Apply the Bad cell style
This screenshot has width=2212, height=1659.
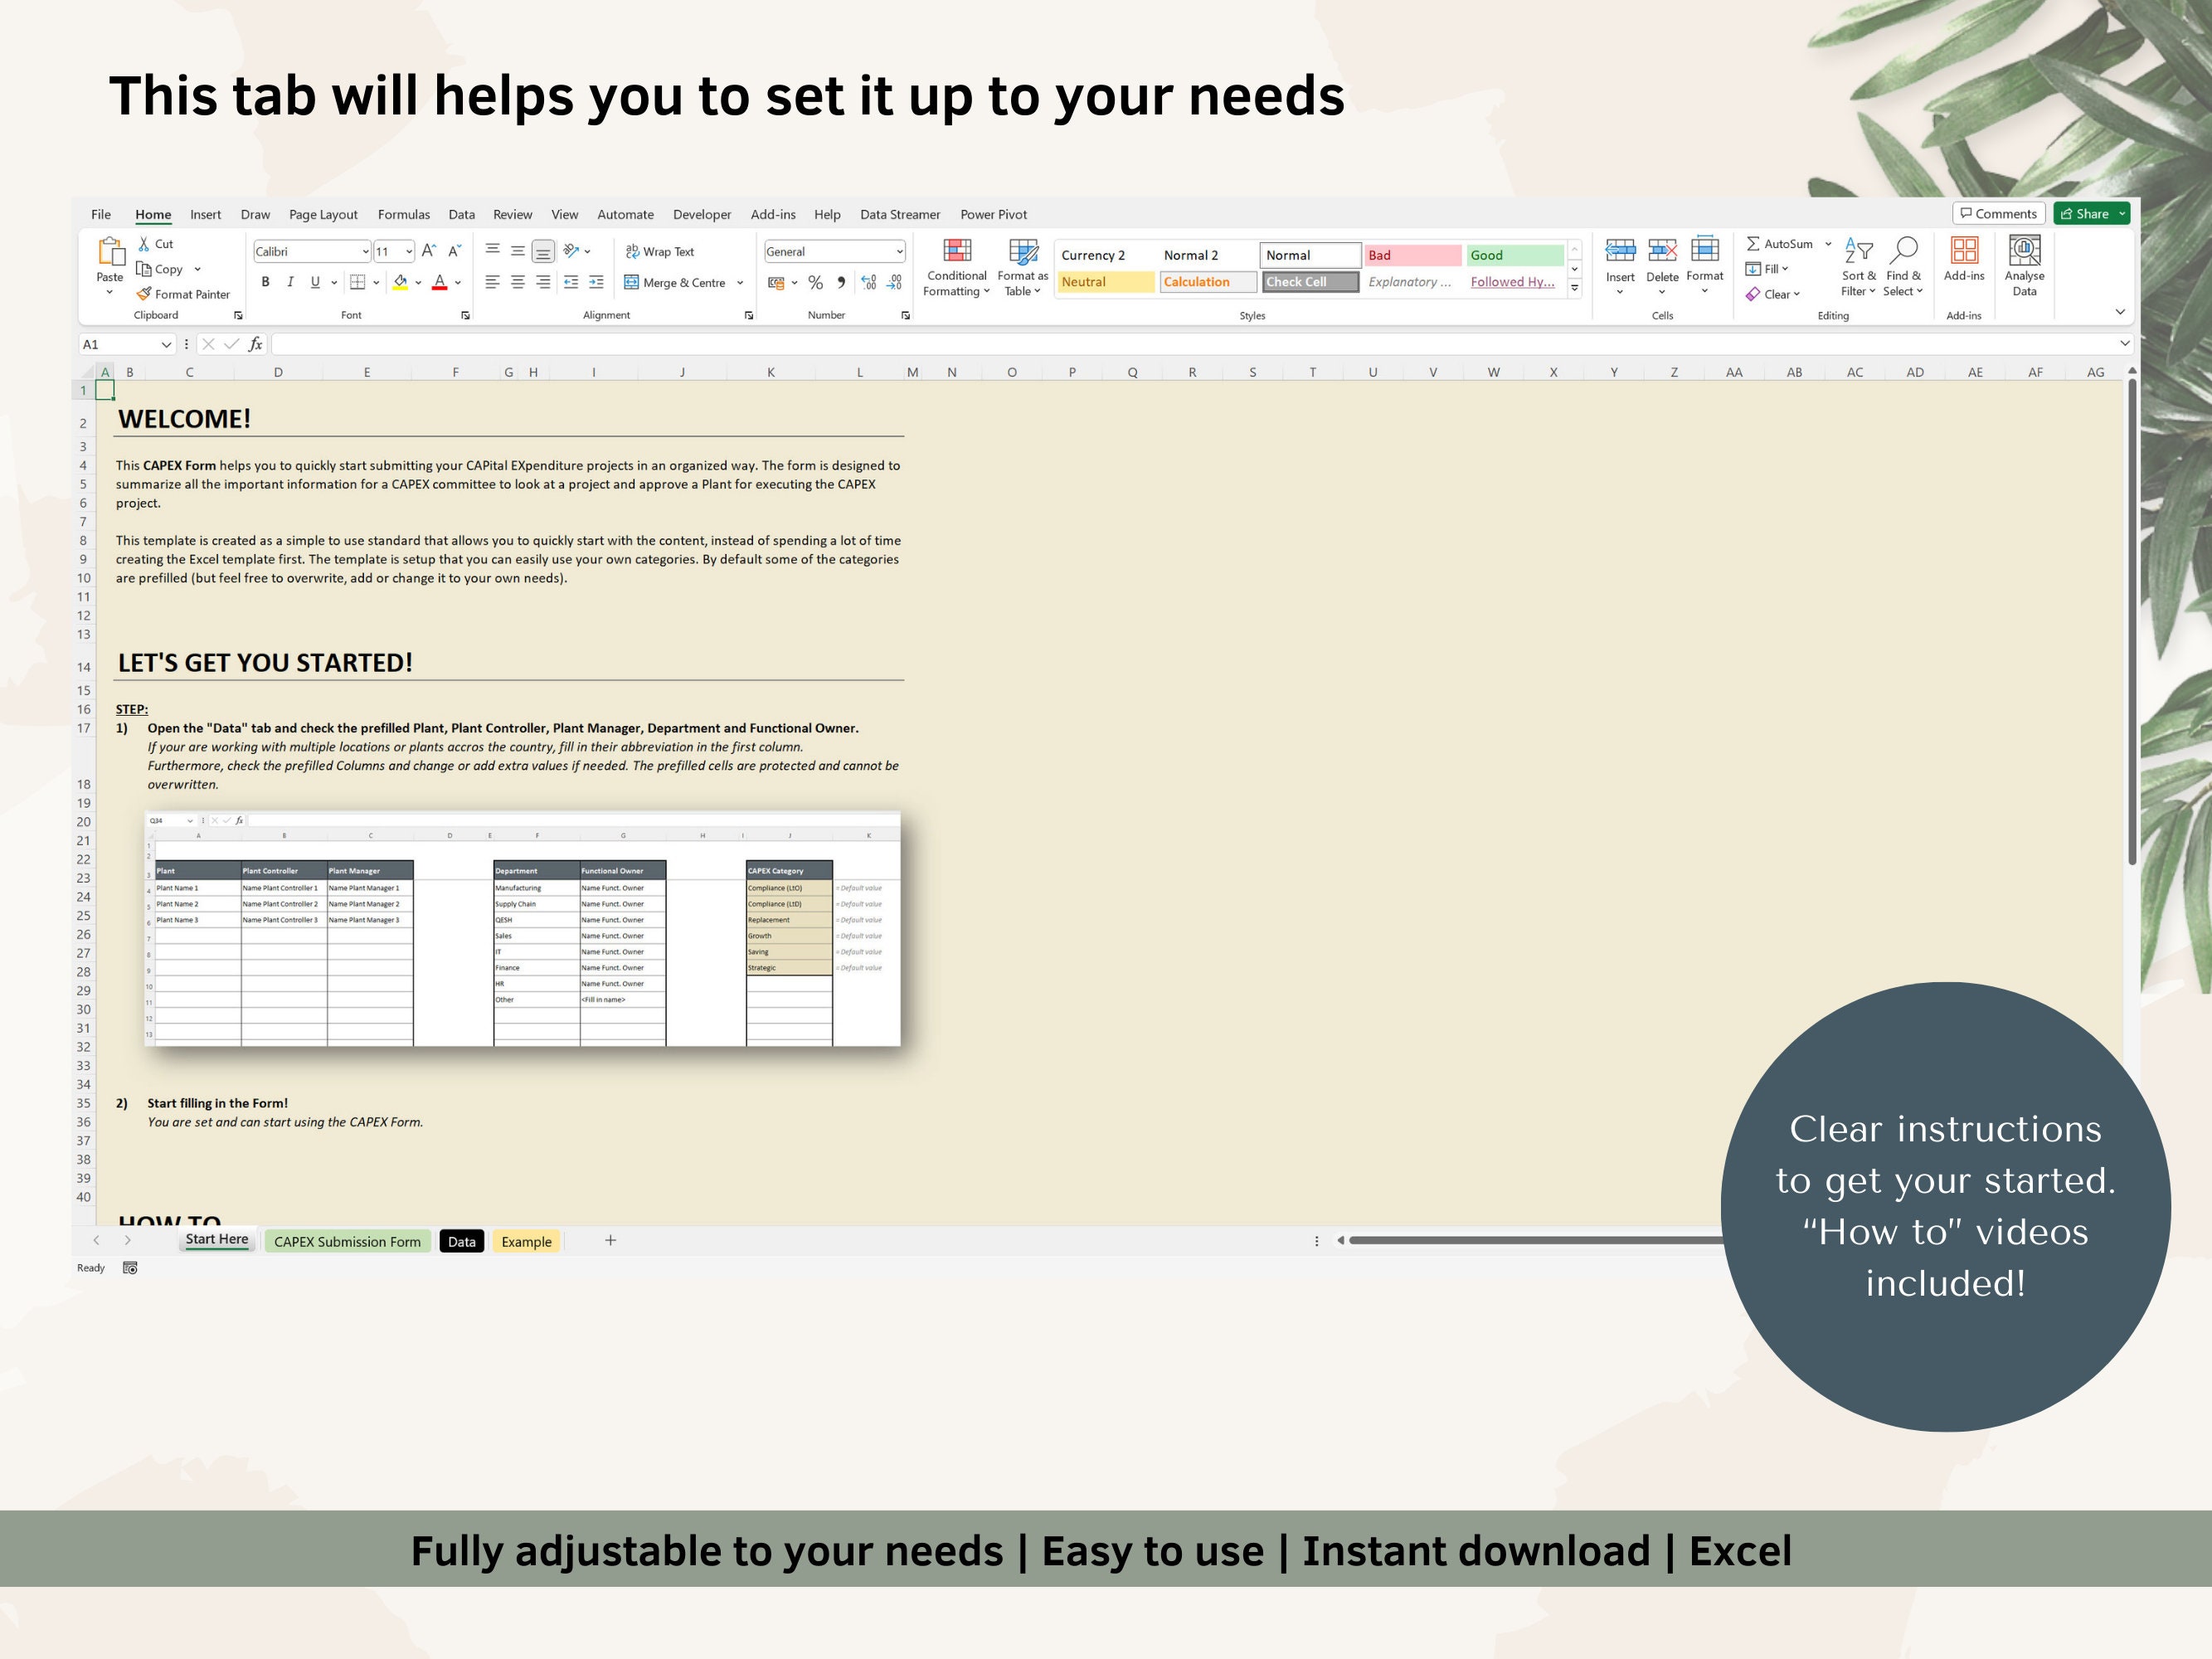[x=1412, y=254]
